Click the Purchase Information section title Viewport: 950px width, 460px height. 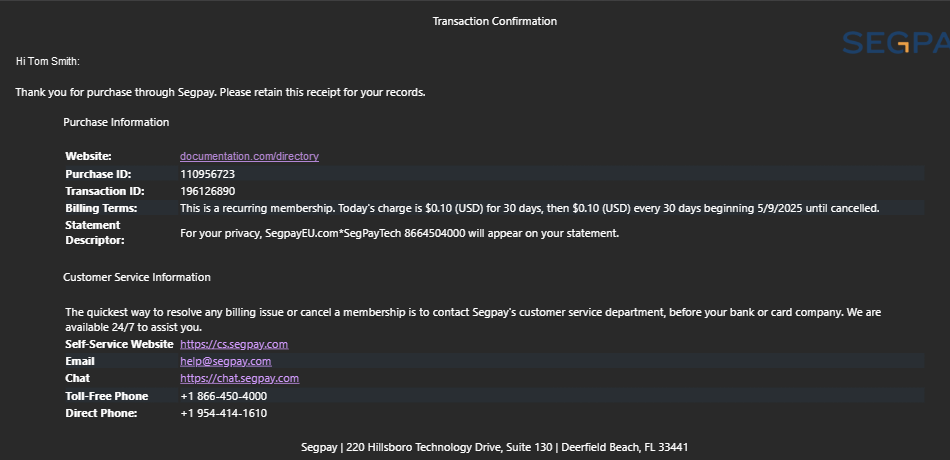coord(116,122)
